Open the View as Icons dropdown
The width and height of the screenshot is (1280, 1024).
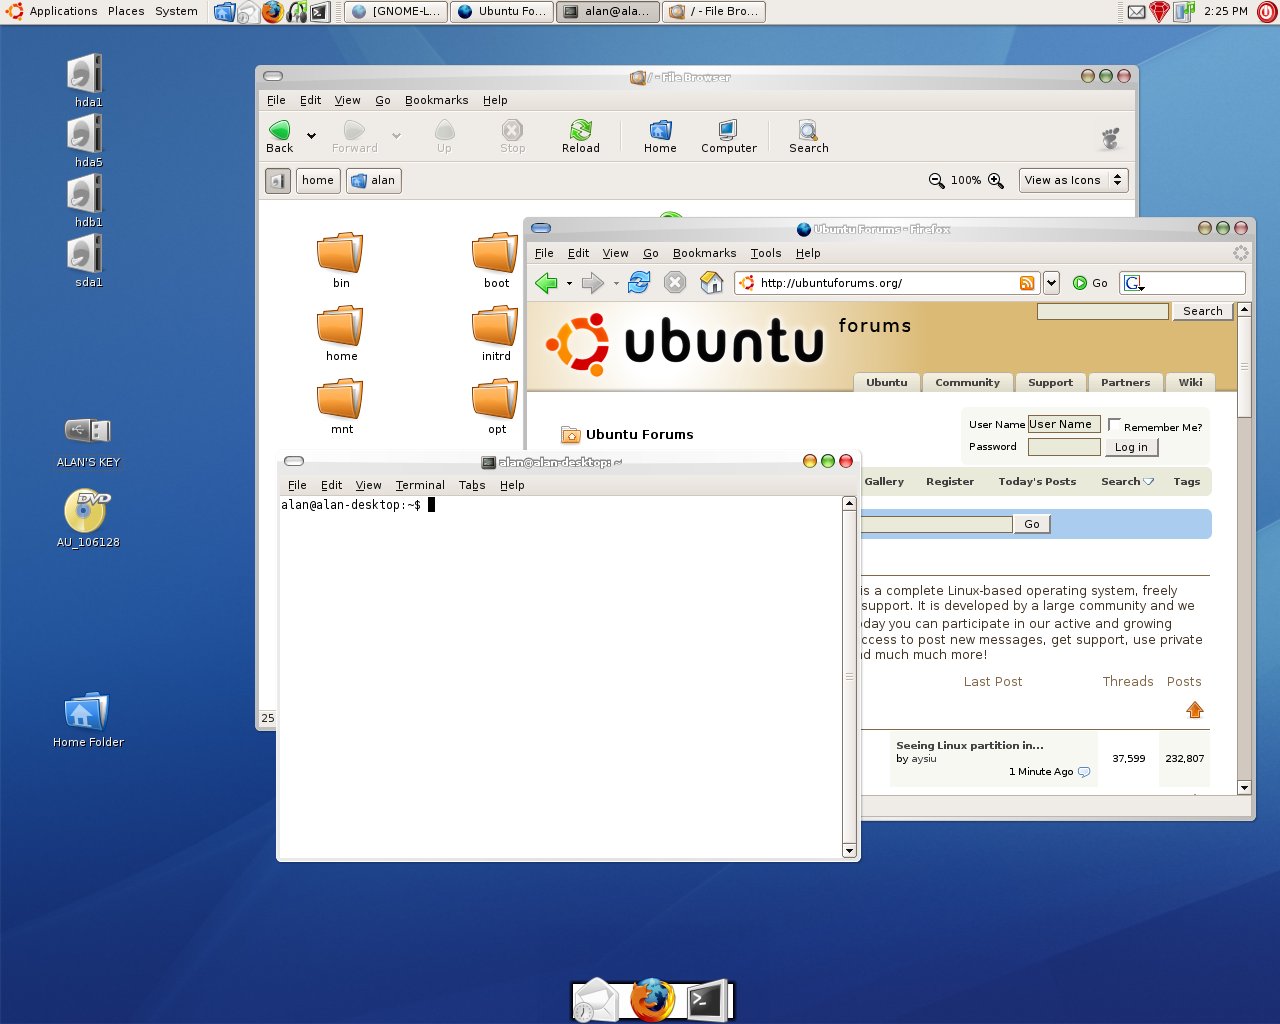pyautogui.click(x=1074, y=180)
